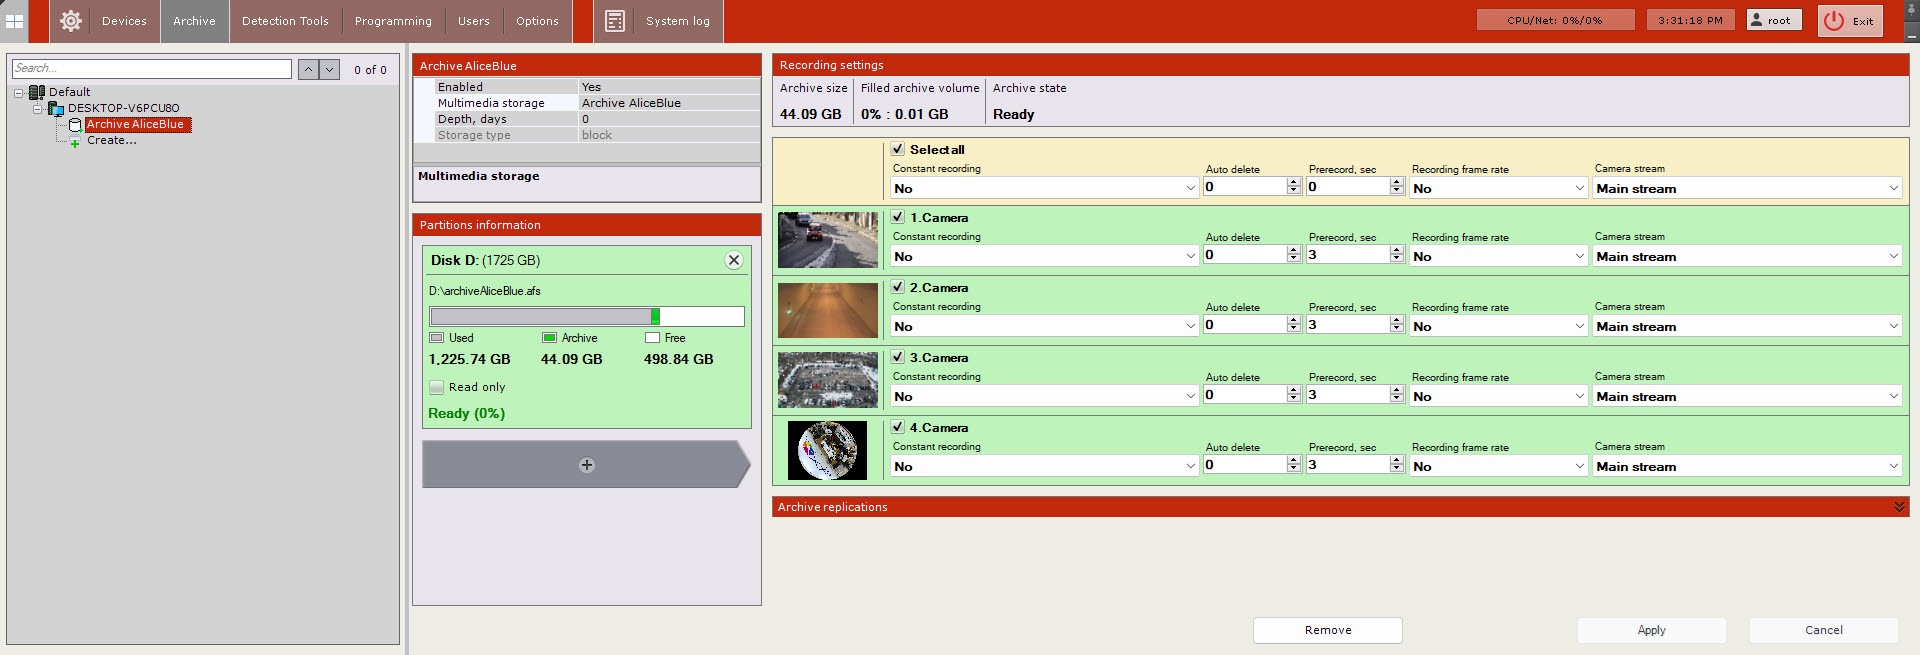The image size is (1920, 655).
Task: Open Constant recording dropdown for 2.Camera
Action: [x=1044, y=326]
